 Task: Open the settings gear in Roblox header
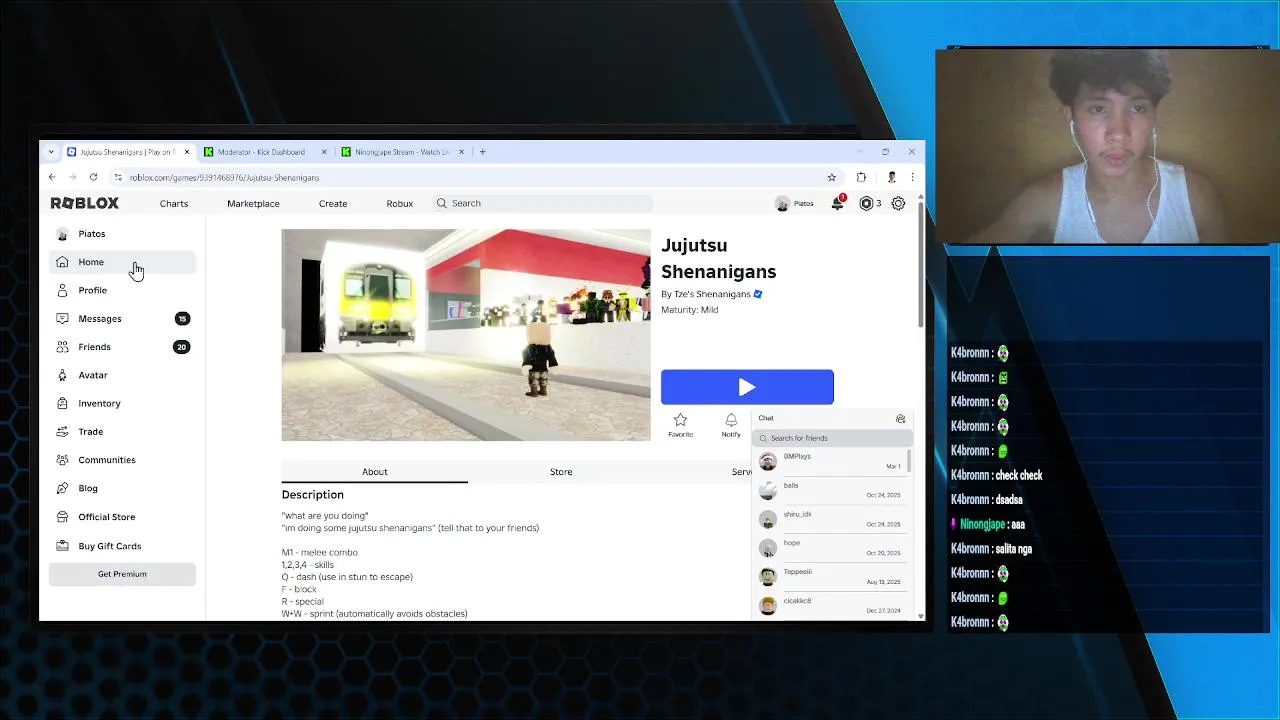point(898,203)
